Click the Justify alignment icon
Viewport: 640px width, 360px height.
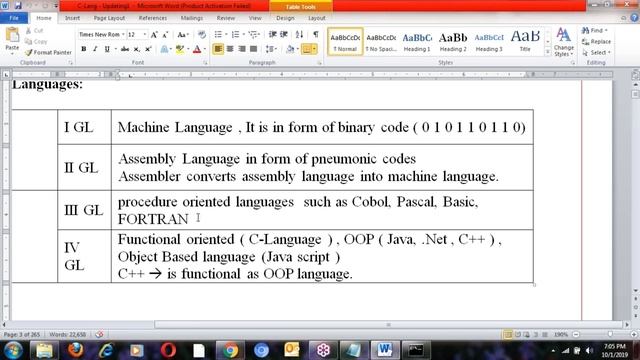click(253, 49)
